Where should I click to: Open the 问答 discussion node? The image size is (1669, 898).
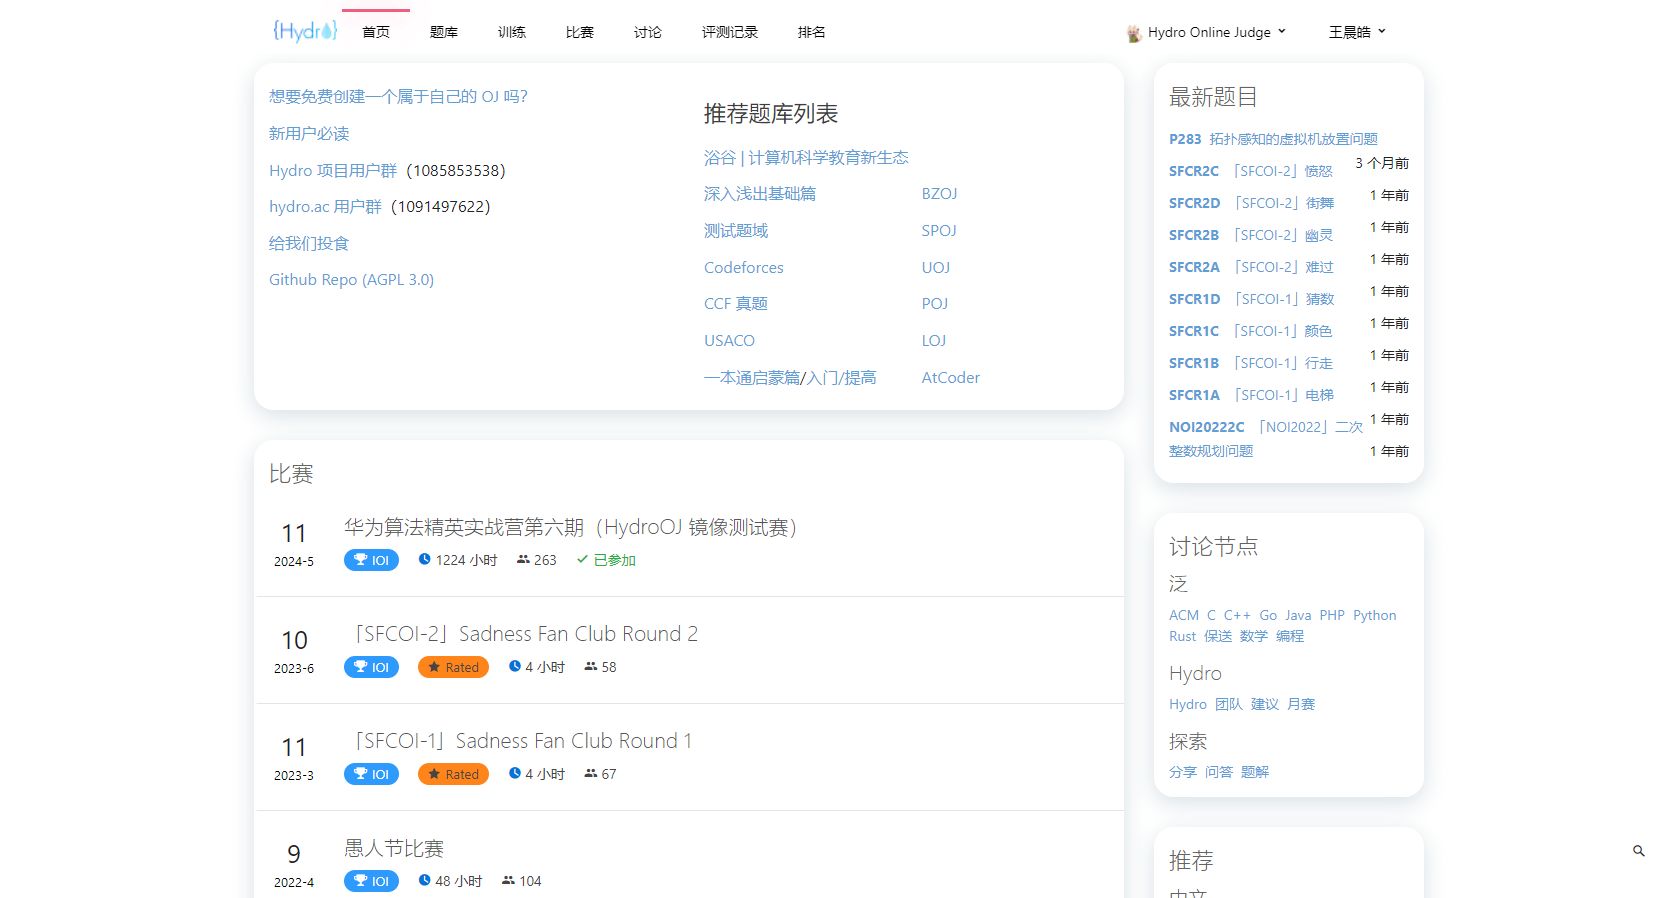coord(1219,772)
